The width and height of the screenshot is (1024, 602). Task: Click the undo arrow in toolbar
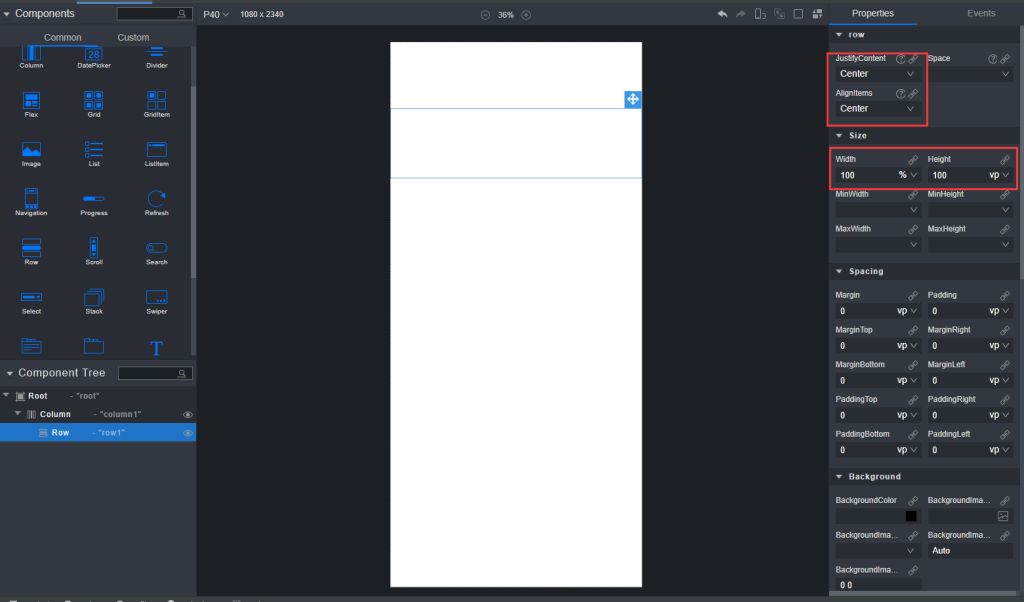(x=722, y=14)
